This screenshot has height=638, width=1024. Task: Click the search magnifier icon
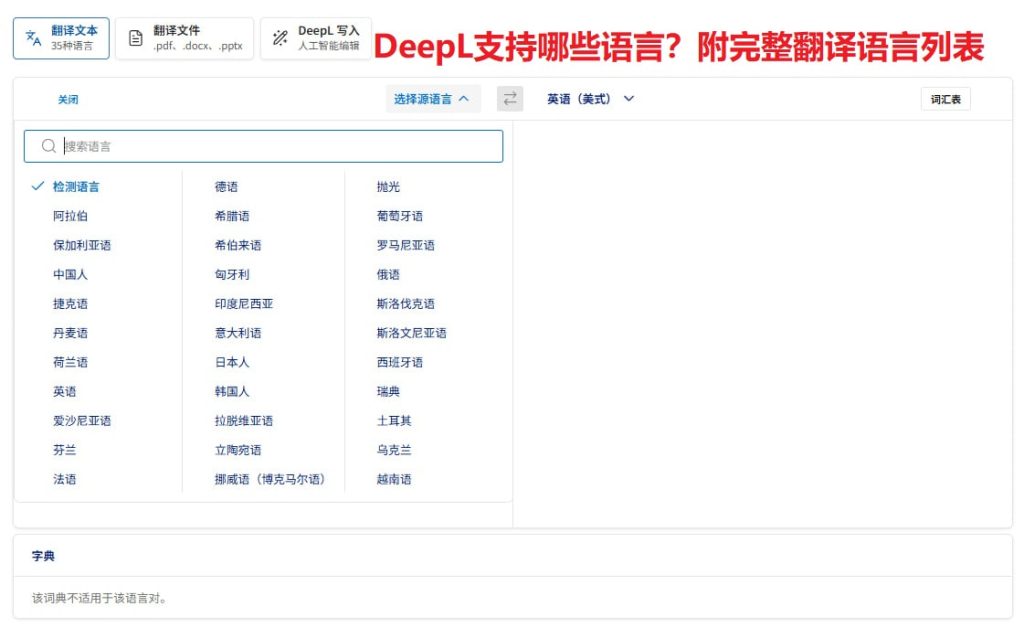[48, 146]
